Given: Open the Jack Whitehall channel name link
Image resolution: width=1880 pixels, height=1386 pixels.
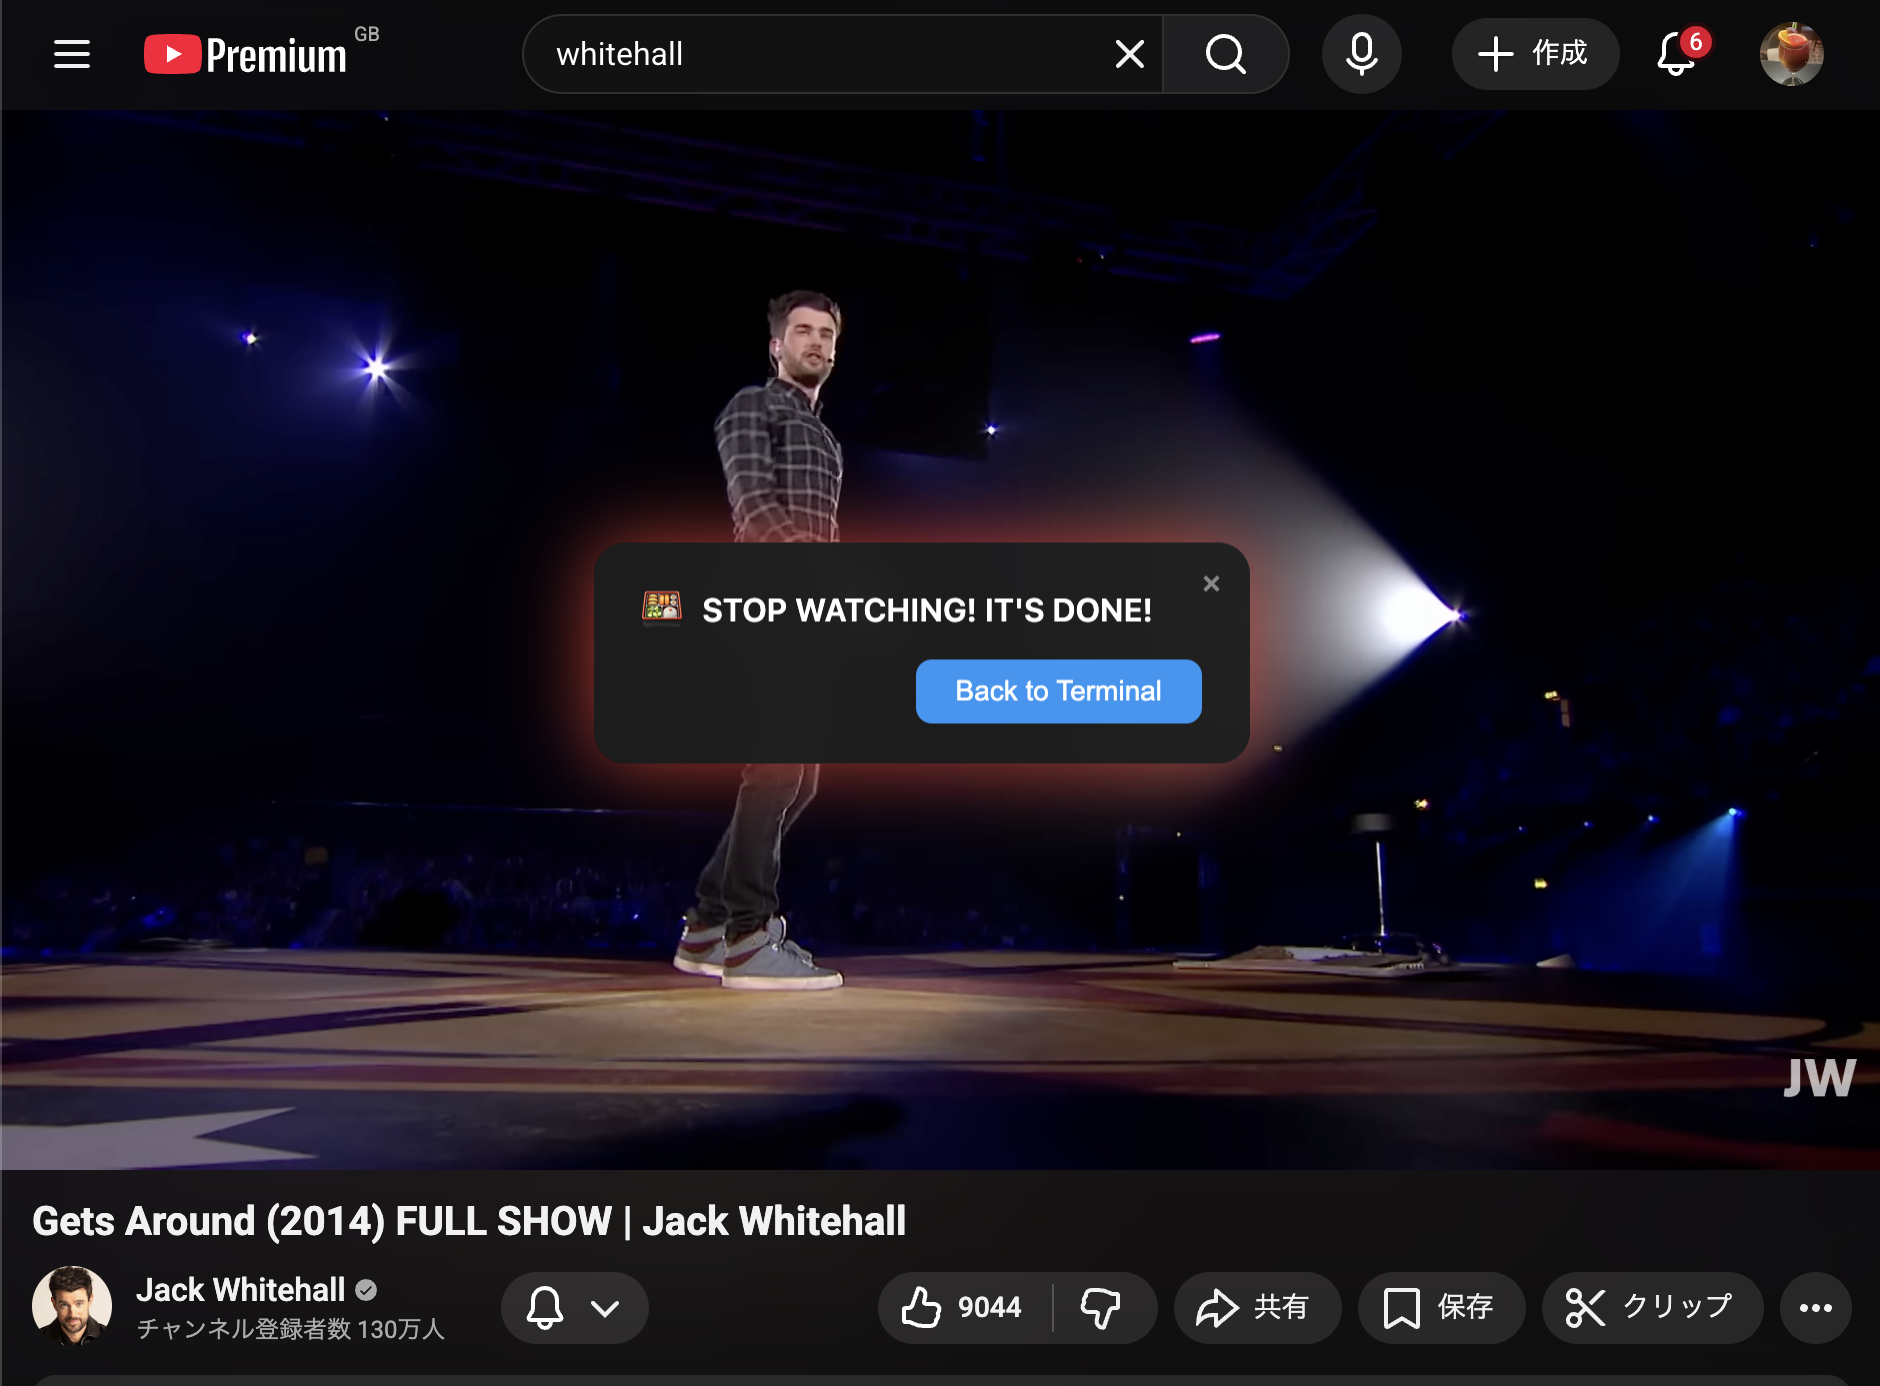Looking at the screenshot, I should pyautogui.click(x=240, y=1290).
